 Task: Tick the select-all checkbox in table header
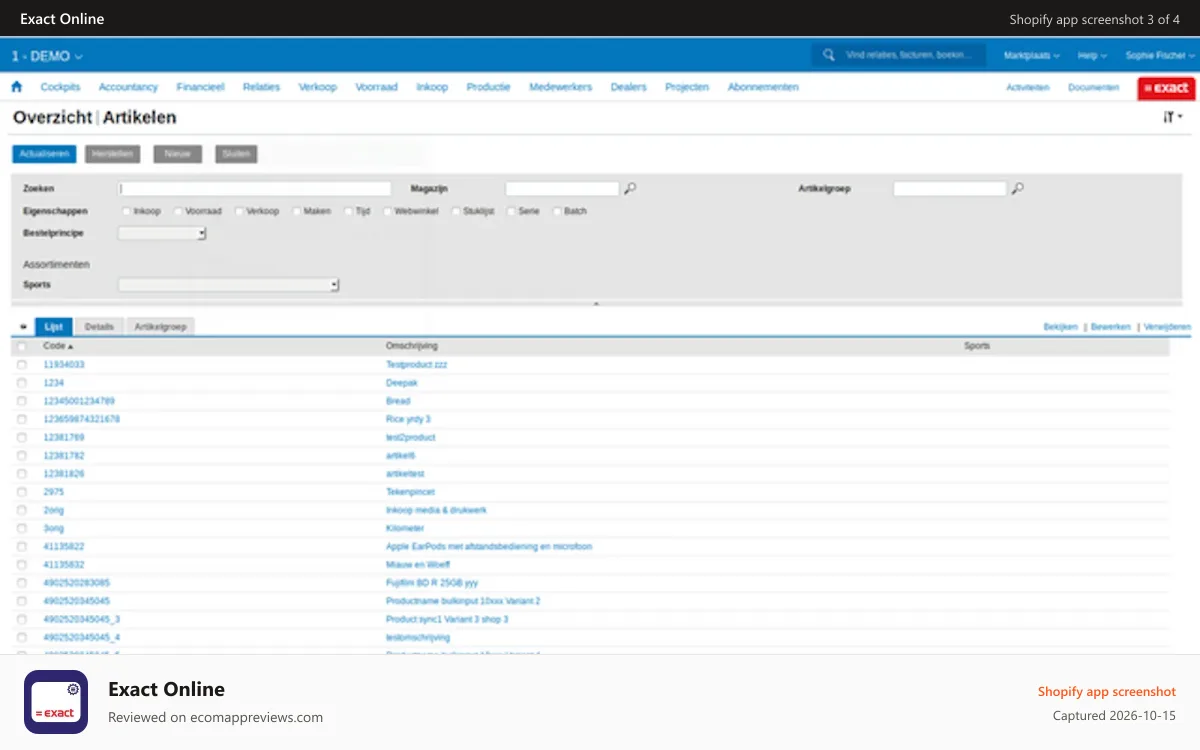[x=22, y=347]
